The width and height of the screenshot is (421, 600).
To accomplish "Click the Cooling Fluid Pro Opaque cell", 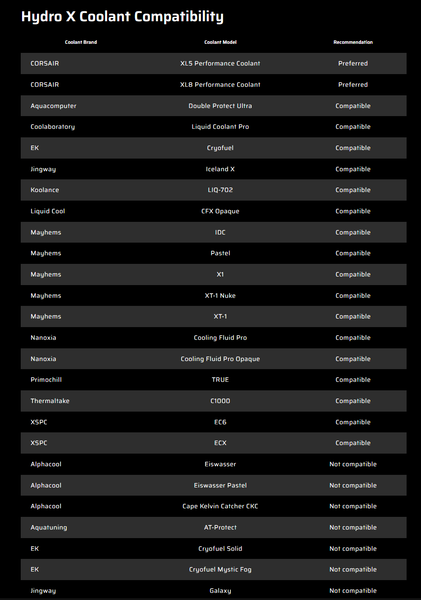I will [x=220, y=359].
